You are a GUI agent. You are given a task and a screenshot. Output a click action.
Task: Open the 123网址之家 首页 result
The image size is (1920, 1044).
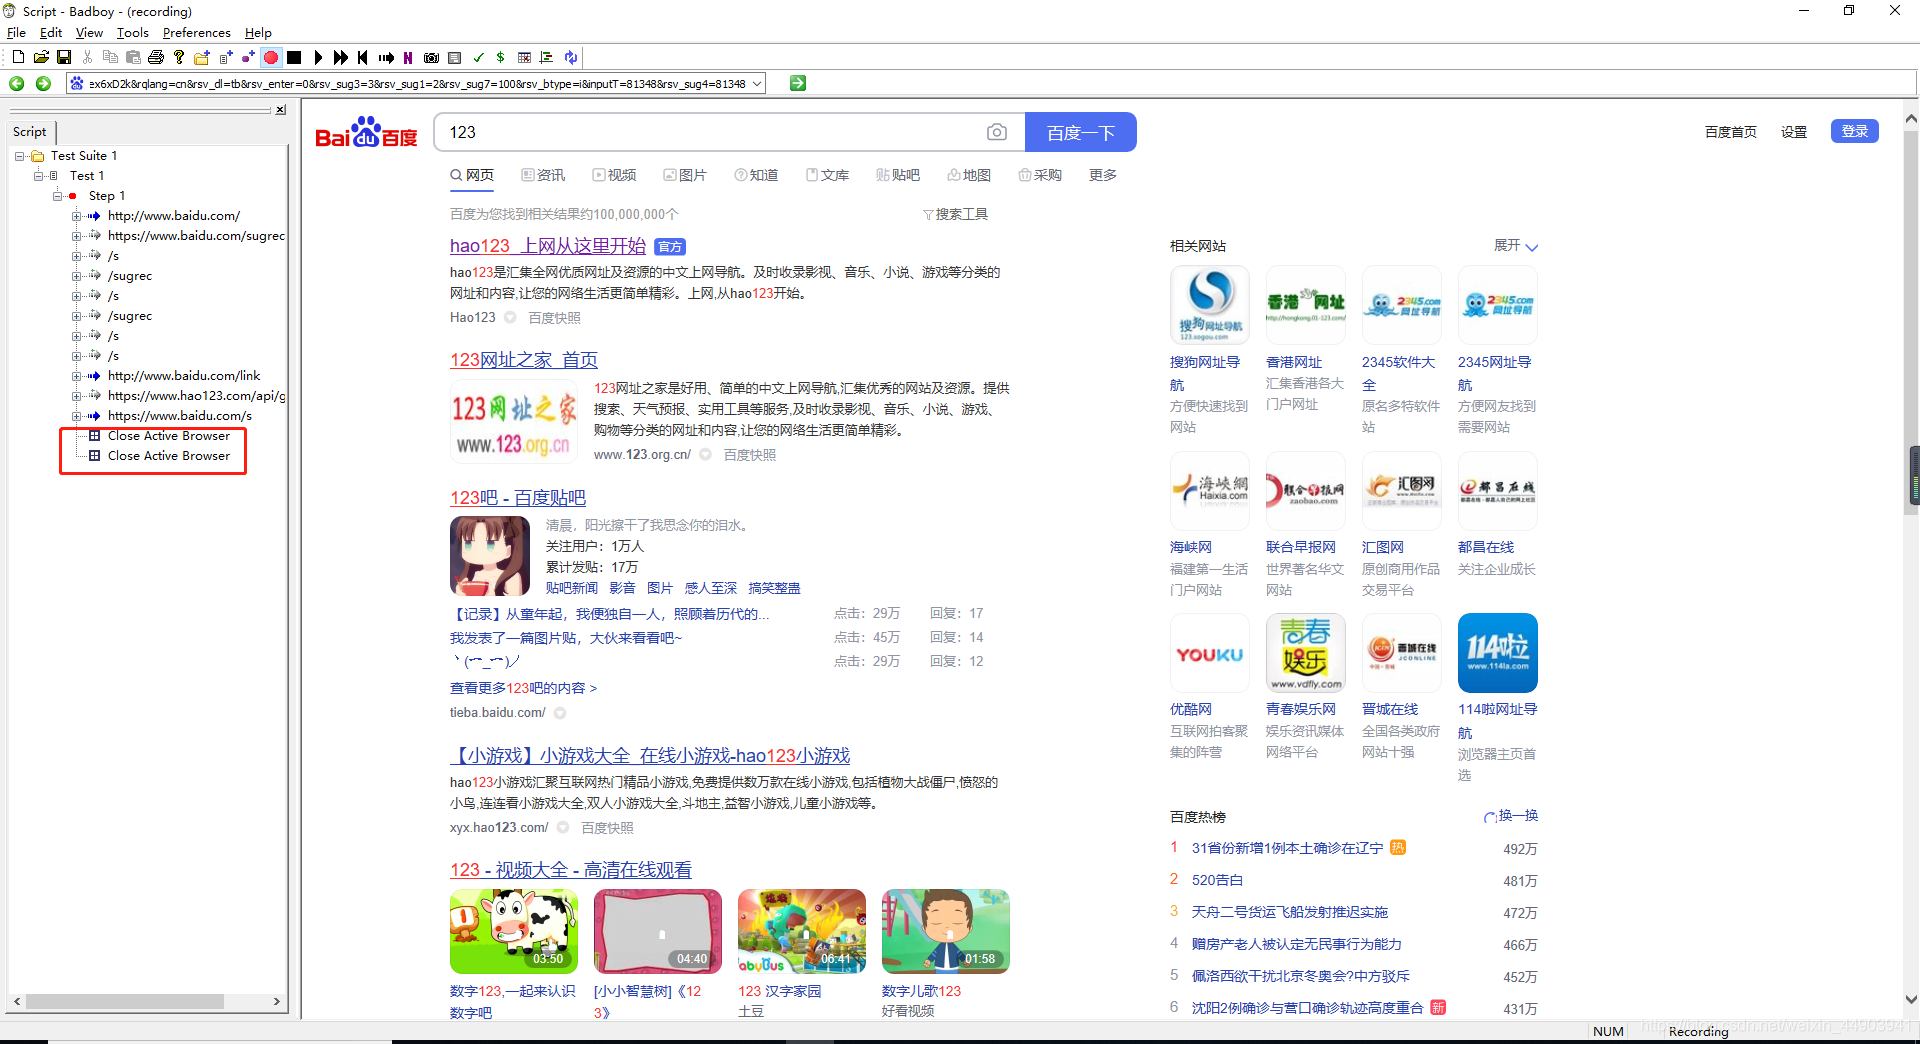tap(524, 360)
